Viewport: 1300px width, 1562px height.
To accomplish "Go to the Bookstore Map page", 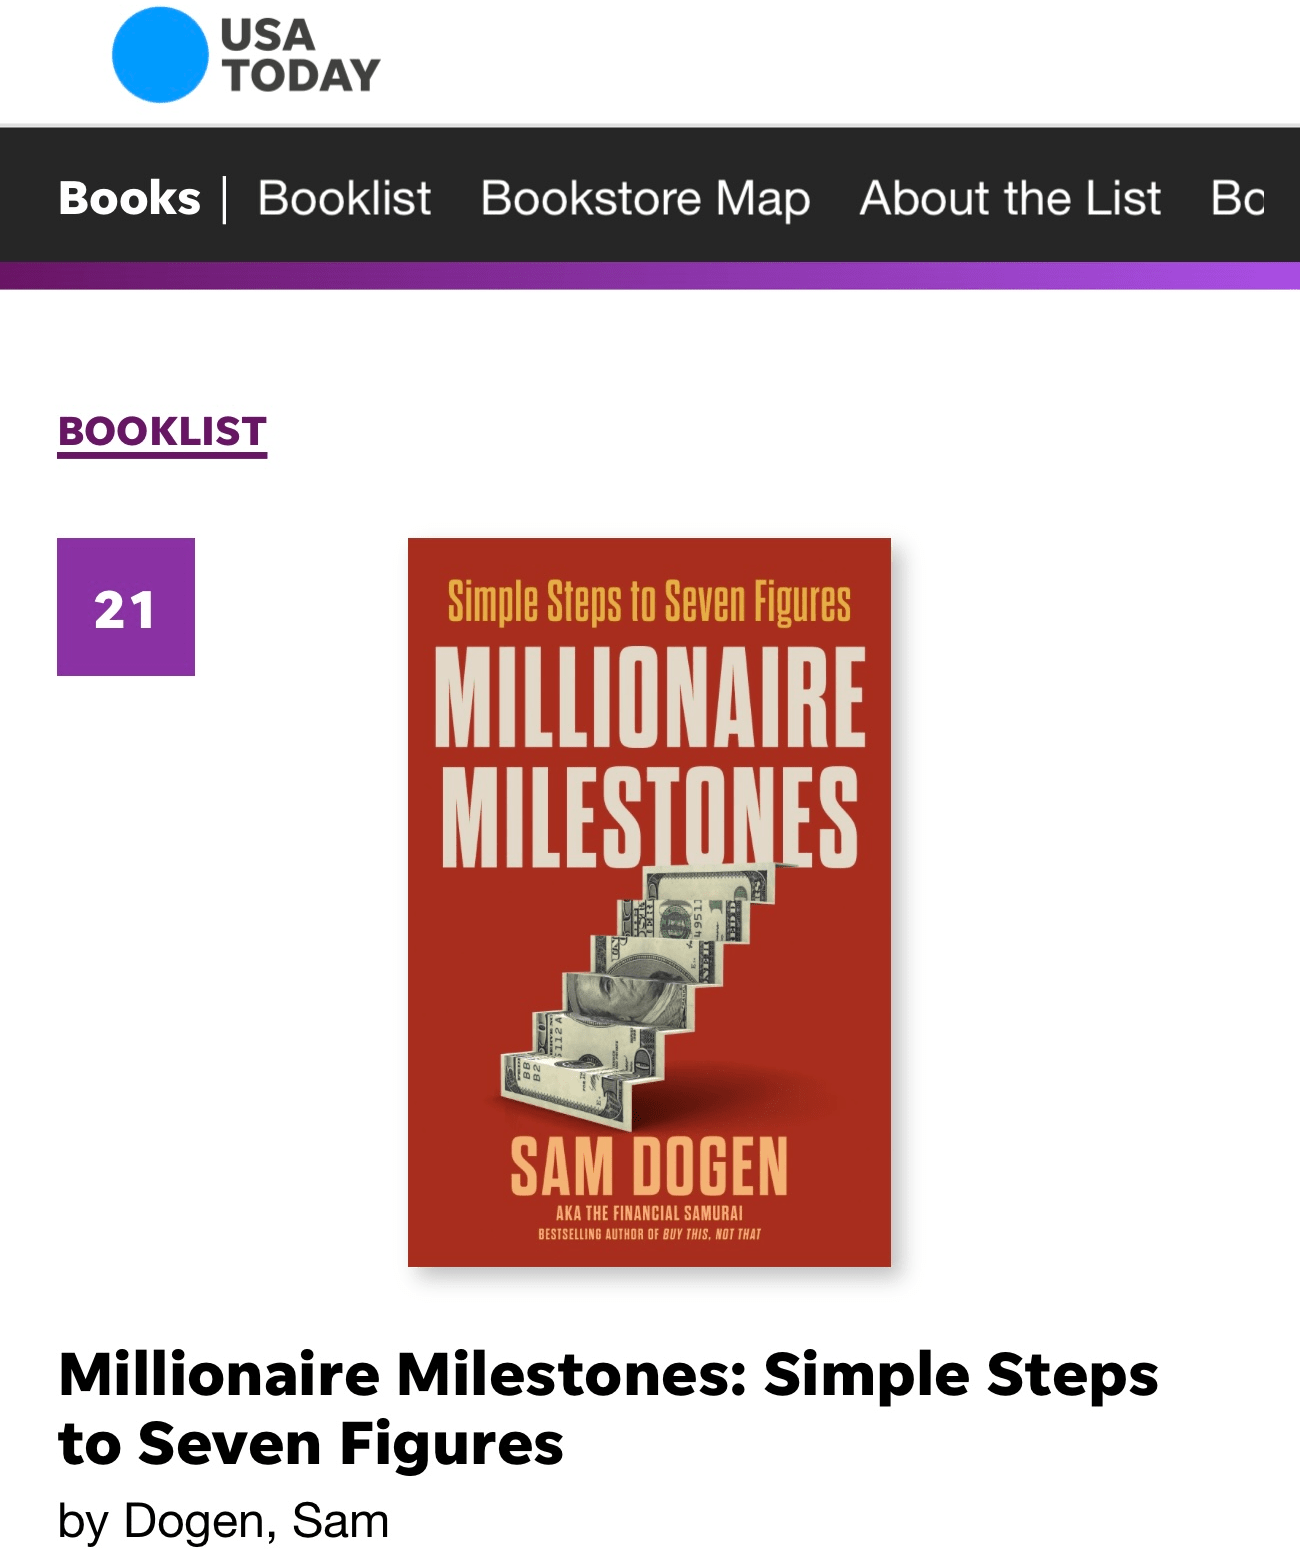I will click(x=645, y=198).
